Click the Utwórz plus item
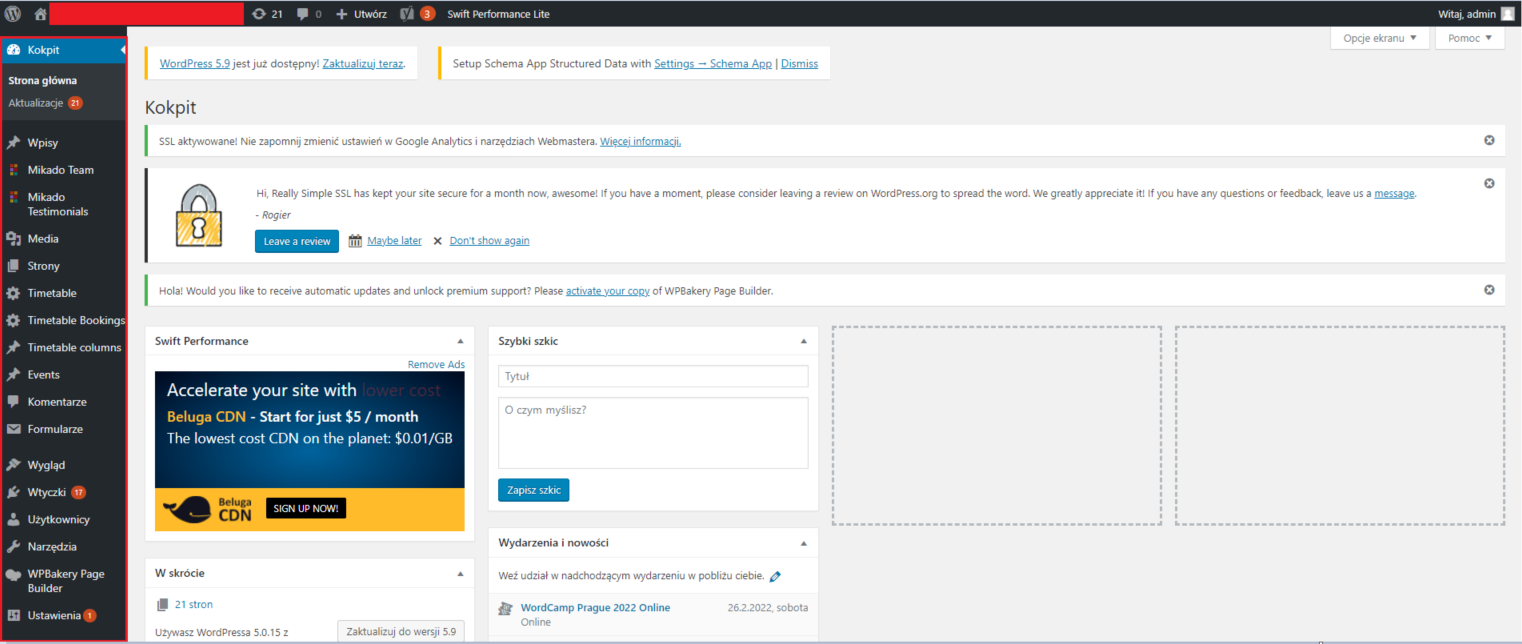1522x644 pixels. 361,14
